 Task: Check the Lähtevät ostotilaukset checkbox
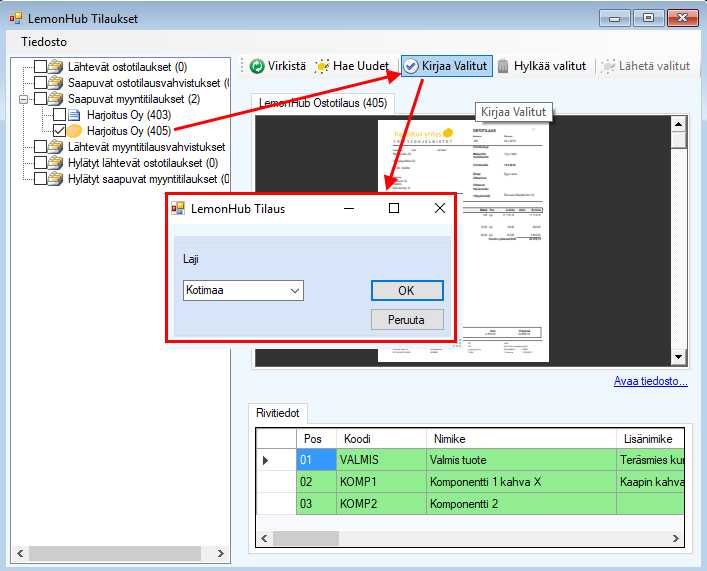pos(41,67)
